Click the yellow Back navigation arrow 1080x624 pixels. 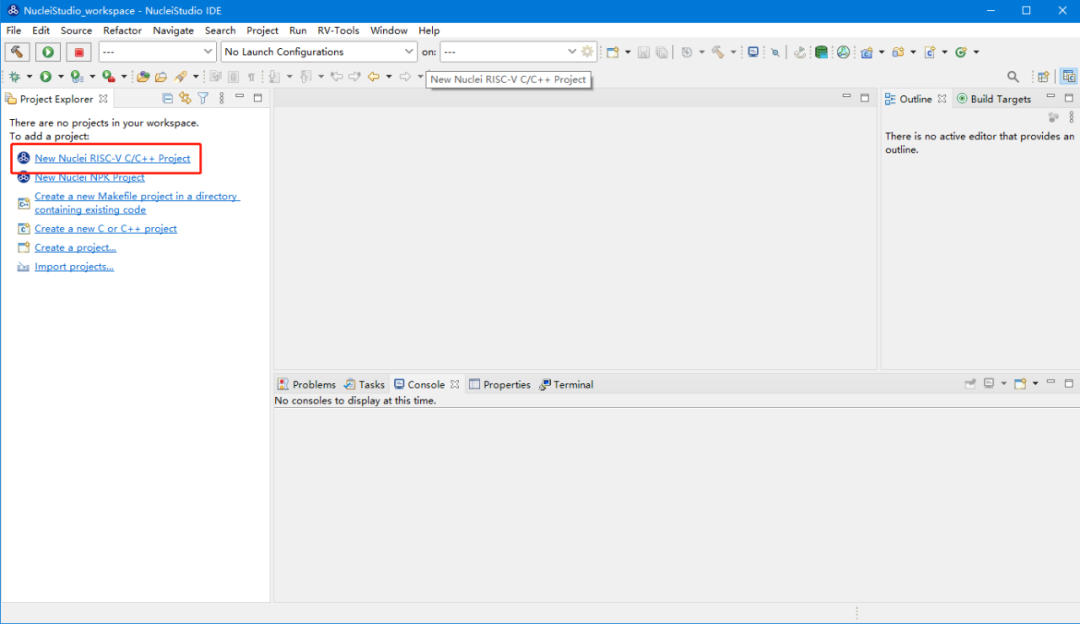[x=373, y=76]
